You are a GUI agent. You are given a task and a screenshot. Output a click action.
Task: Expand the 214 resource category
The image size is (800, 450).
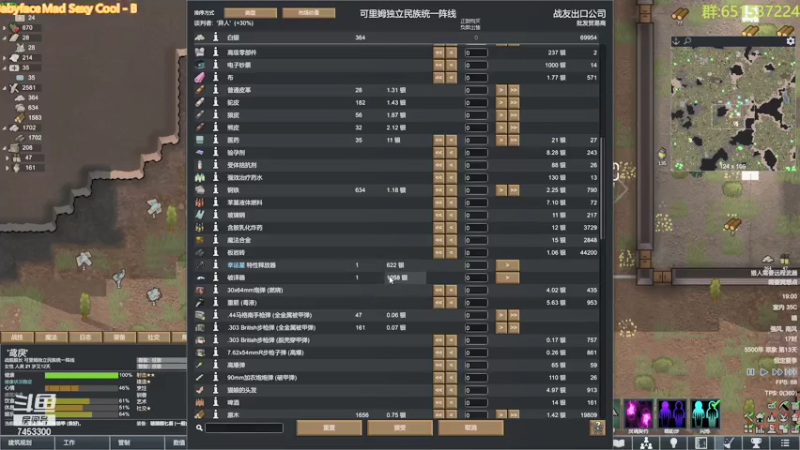(x=5, y=58)
